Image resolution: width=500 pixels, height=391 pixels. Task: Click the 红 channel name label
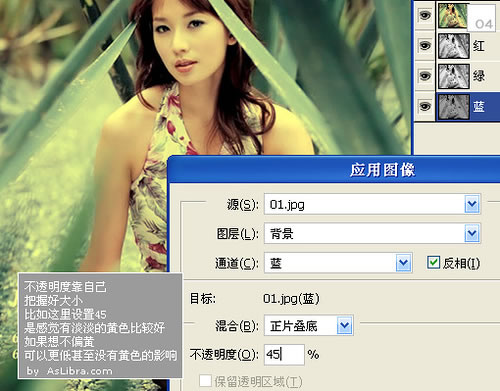tap(479, 46)
